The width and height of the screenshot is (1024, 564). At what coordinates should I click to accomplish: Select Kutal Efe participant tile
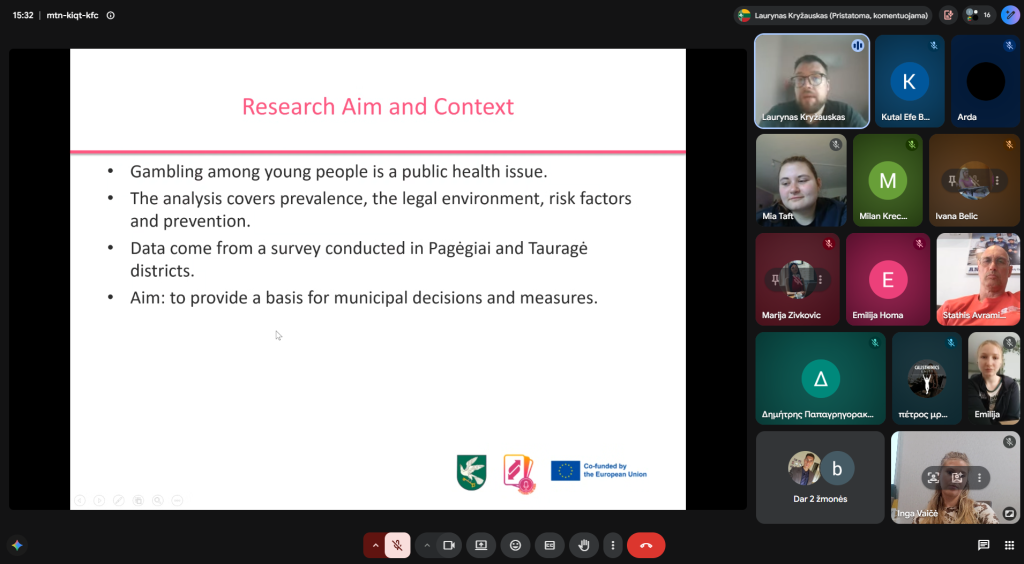click(x=910, y=81)
